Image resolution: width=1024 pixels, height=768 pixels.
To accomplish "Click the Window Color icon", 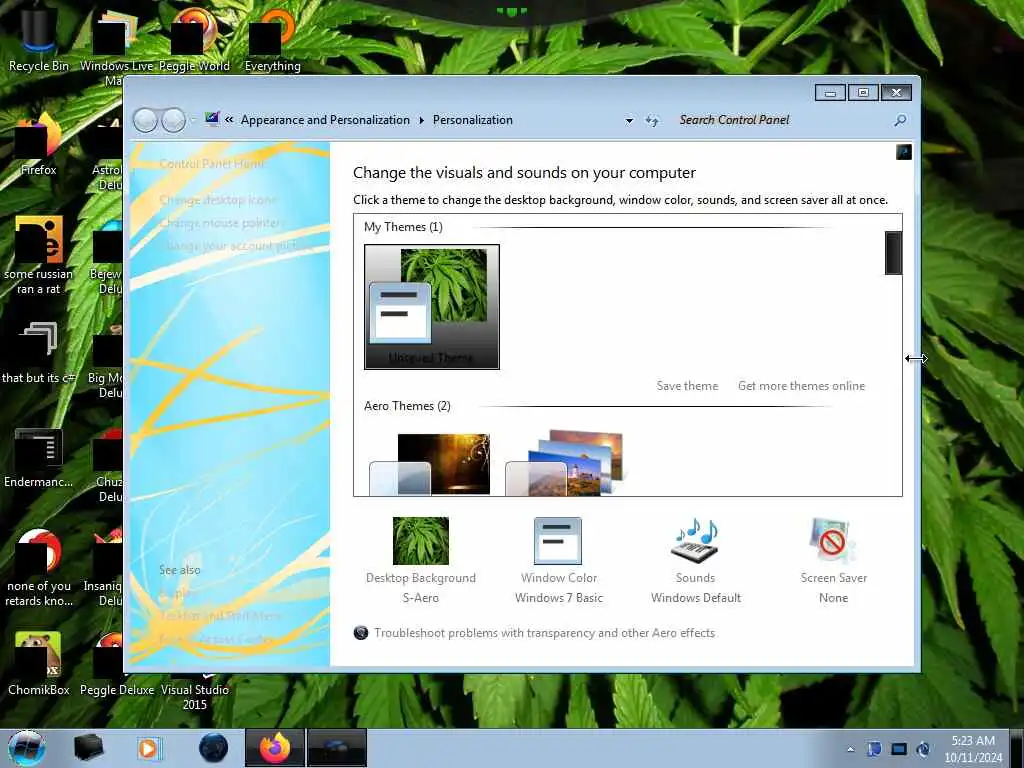I will (558, 541).
